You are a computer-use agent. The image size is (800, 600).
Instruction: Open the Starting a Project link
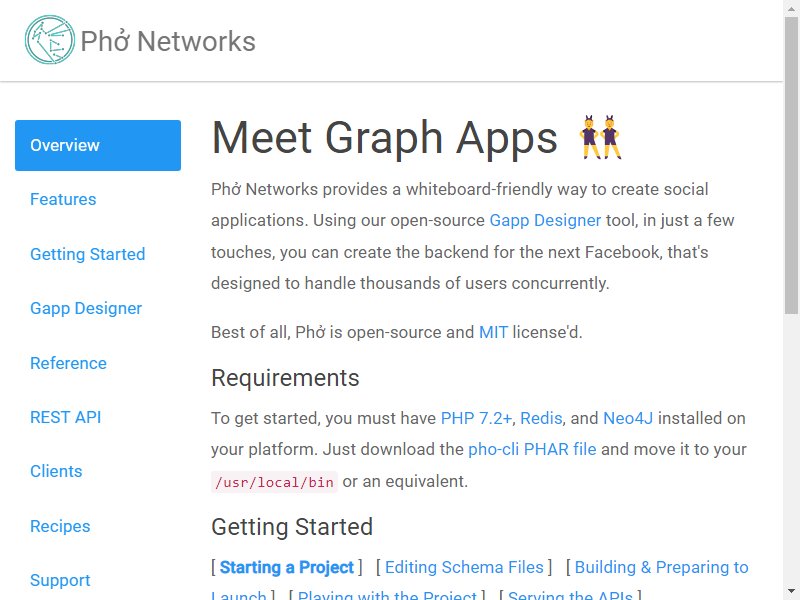[287, 567]
